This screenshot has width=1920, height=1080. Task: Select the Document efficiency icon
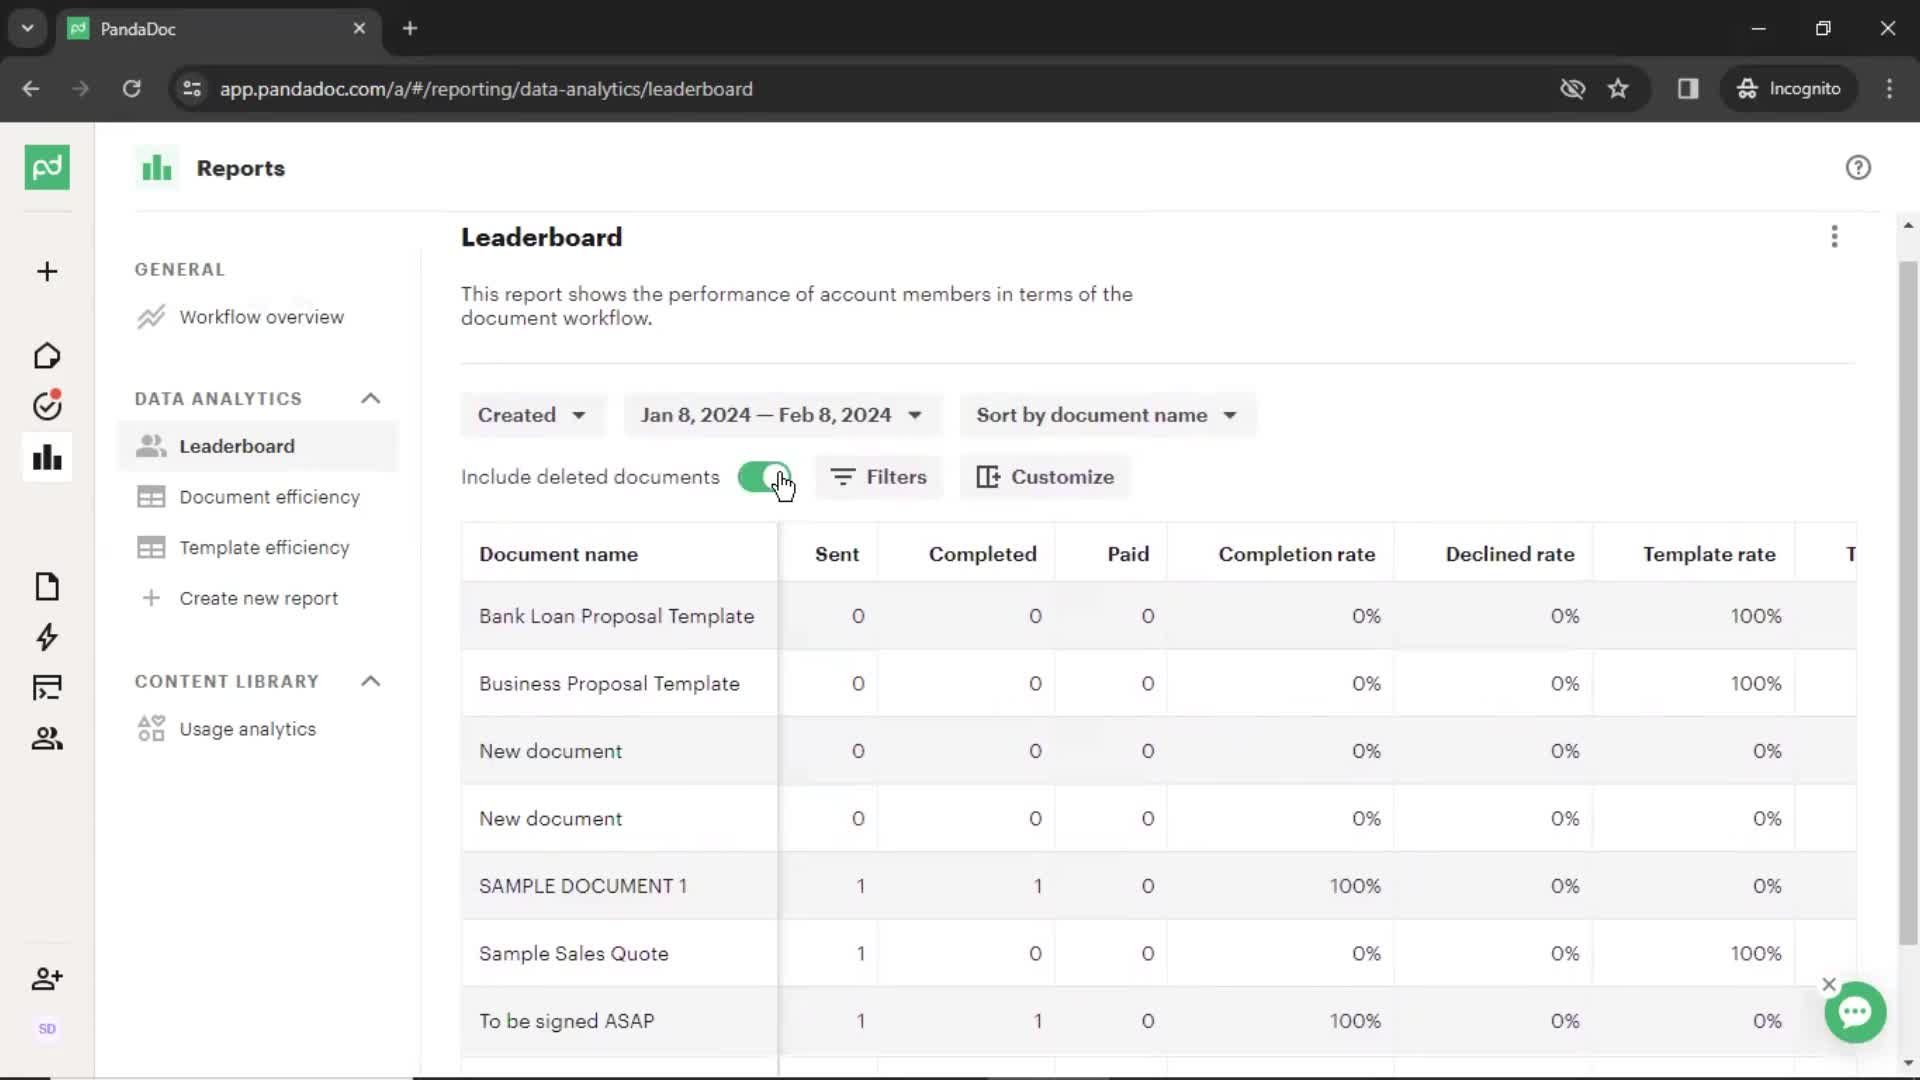tap(150, 496)
